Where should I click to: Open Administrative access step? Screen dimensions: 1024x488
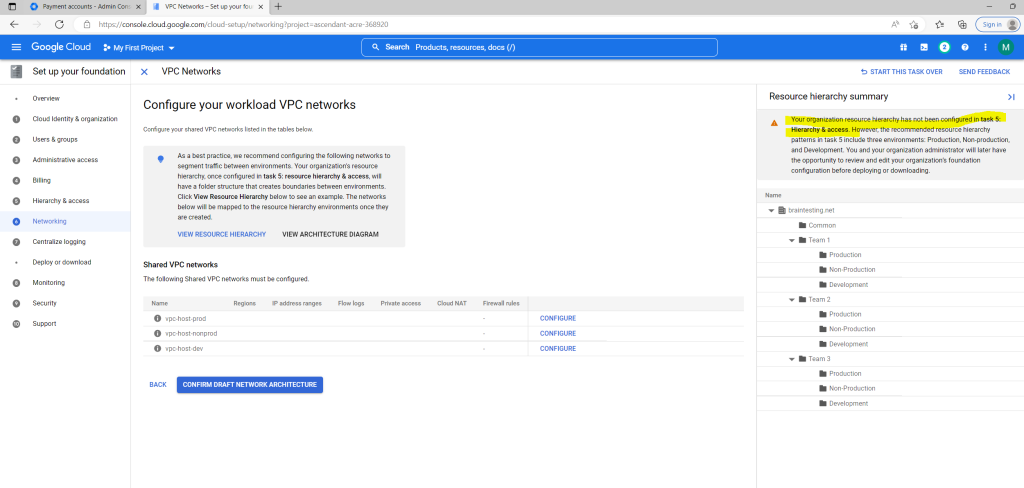point(65,159)
